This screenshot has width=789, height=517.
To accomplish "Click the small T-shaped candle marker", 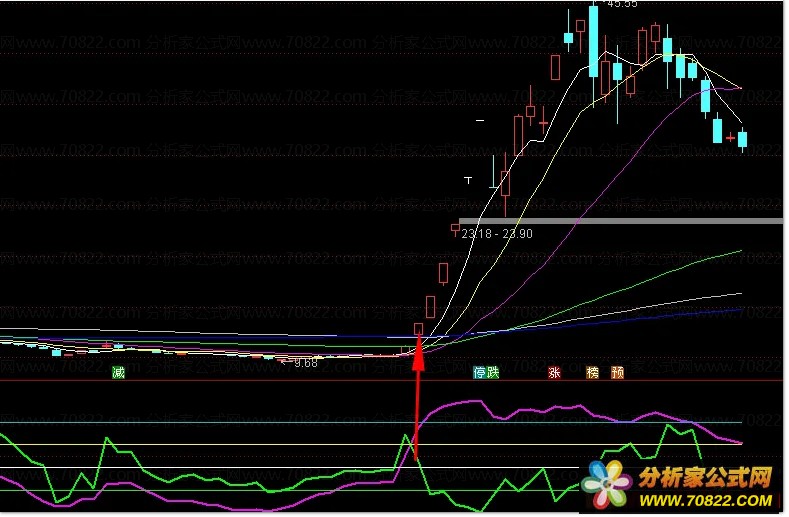I will point(468,180).
